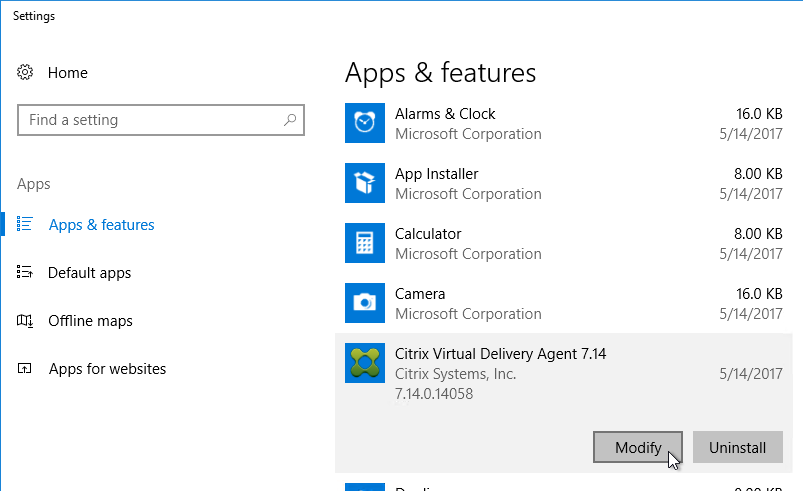The width and height of the screenshot is (803, 491).
Task: Click the Uninstall button
Action: [737, 447]
